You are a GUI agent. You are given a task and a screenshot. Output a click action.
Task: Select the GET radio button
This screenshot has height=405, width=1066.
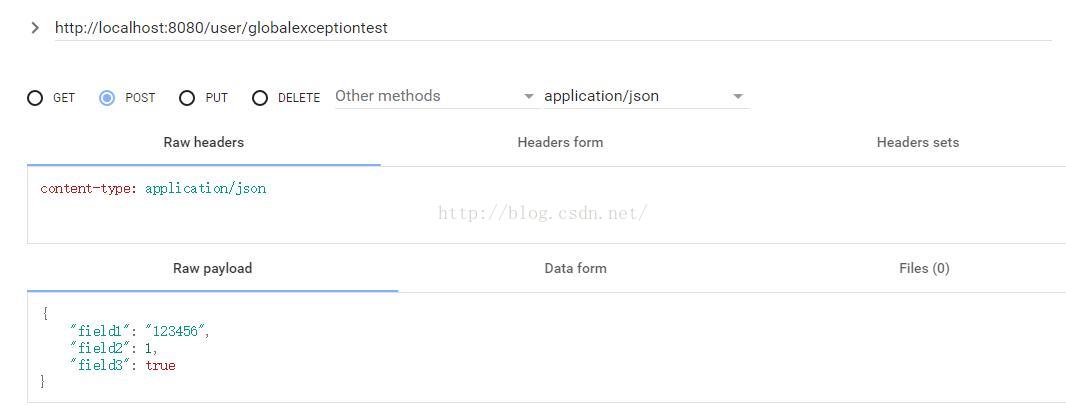[35, 98]
